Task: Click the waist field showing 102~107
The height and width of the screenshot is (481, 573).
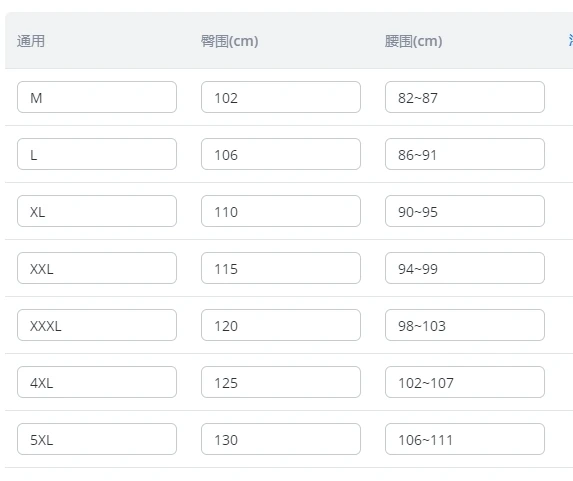Action: [465, 382]
